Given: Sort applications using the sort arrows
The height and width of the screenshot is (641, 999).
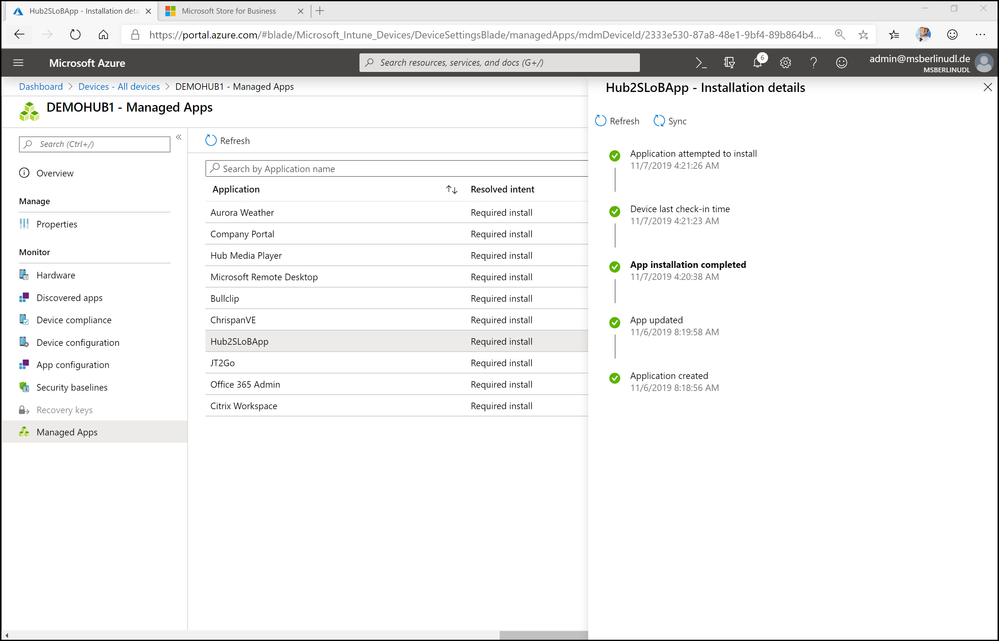Looking at the screenshot, I should pos(452,189).
